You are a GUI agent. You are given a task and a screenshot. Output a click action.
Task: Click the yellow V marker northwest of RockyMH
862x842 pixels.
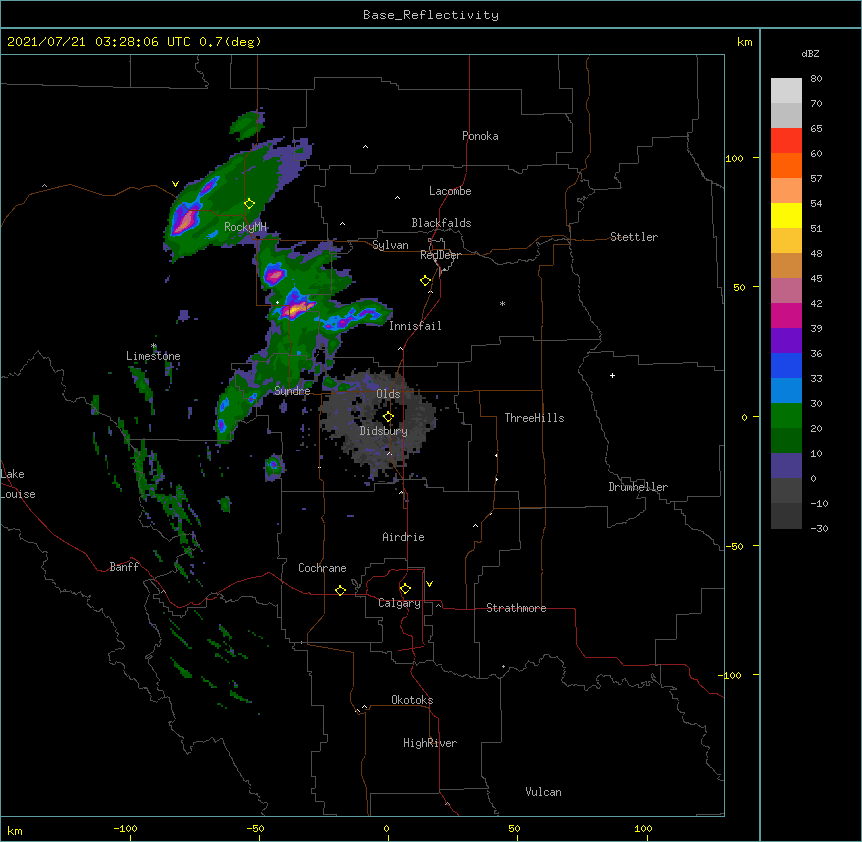tap(175, 184)
